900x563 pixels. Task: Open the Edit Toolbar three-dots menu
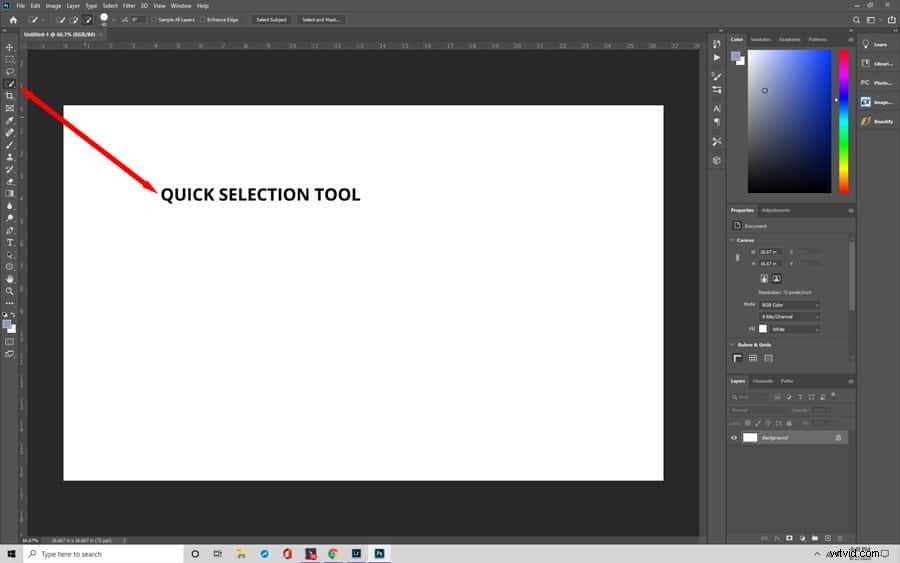tap(10, 303)
